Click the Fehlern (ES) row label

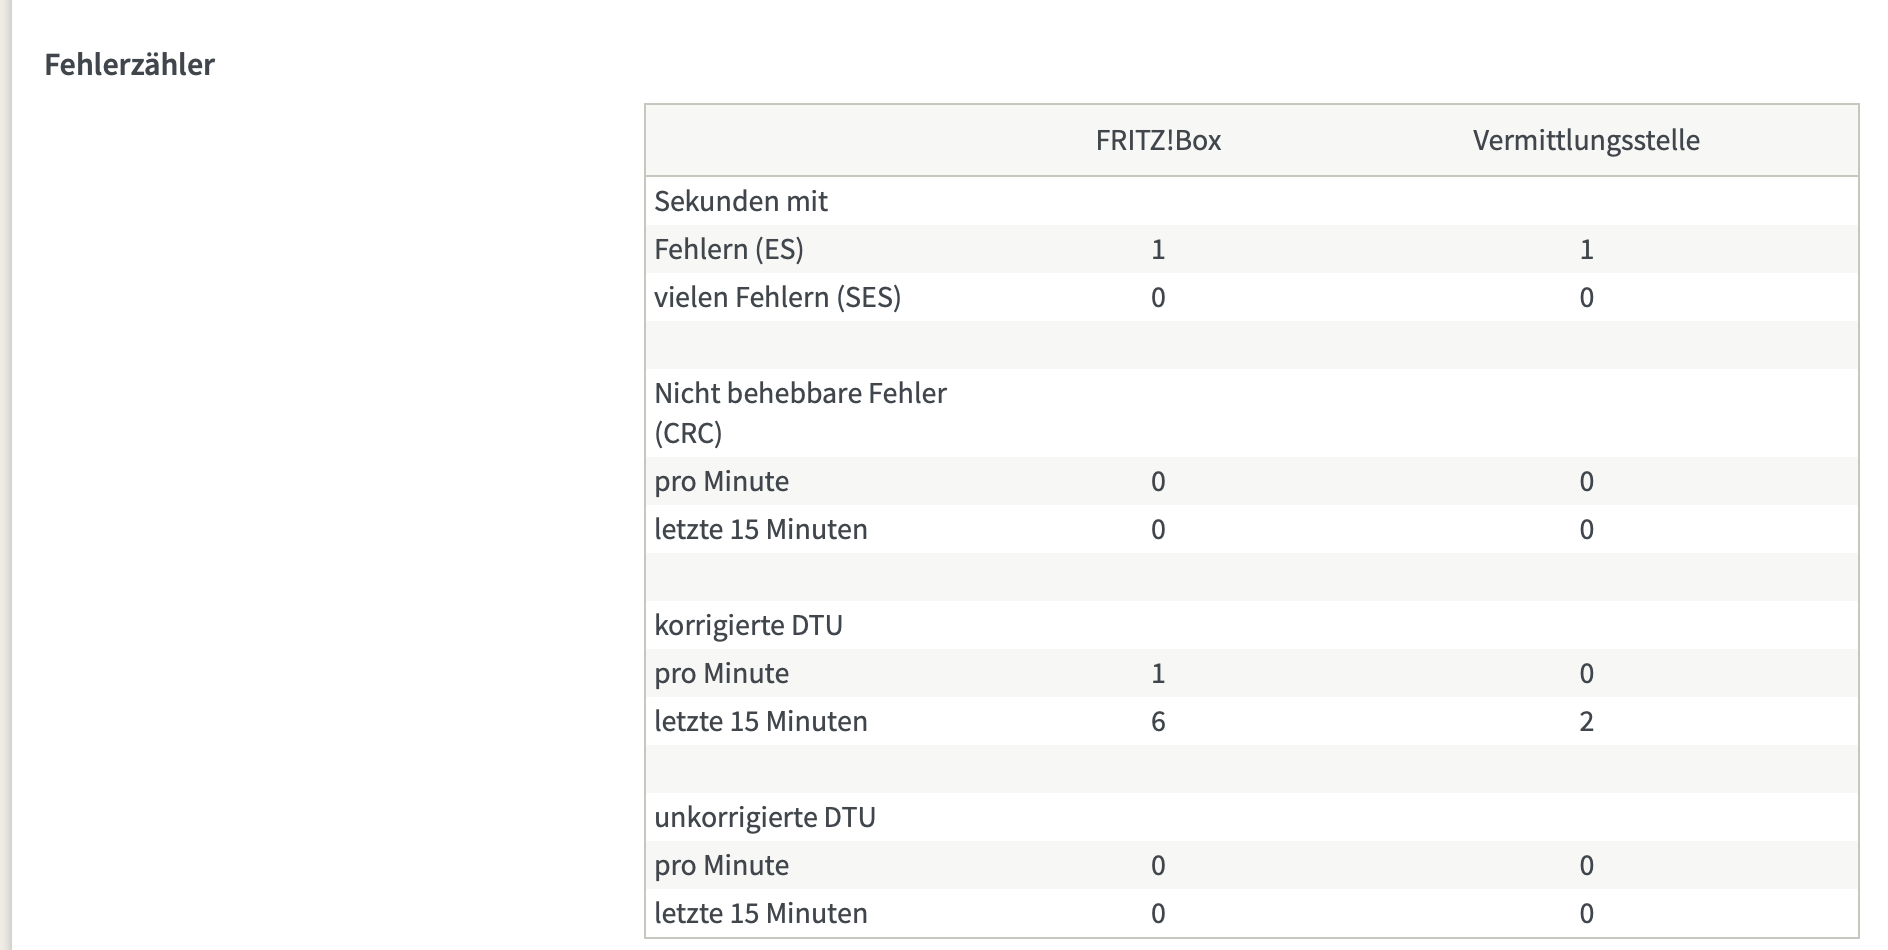(729, 249)
